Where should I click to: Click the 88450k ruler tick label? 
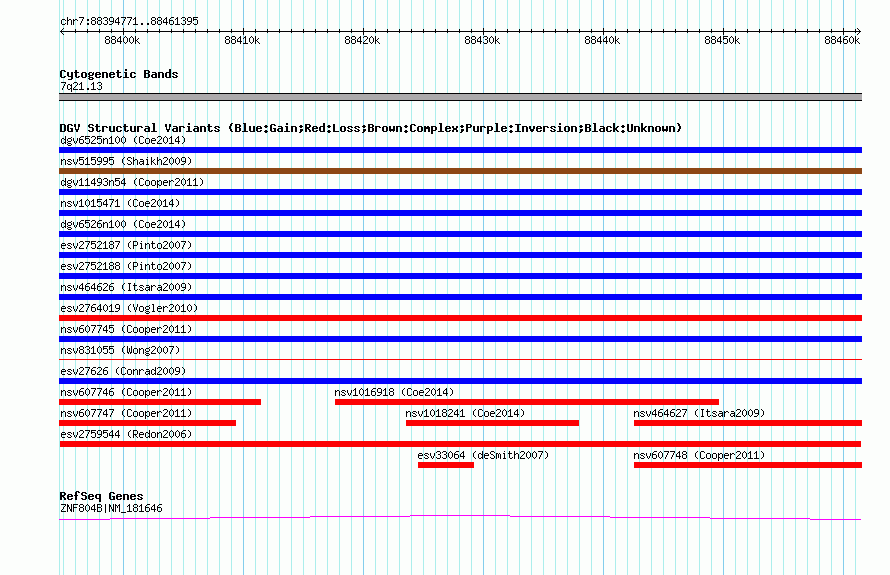coord(722,40)
